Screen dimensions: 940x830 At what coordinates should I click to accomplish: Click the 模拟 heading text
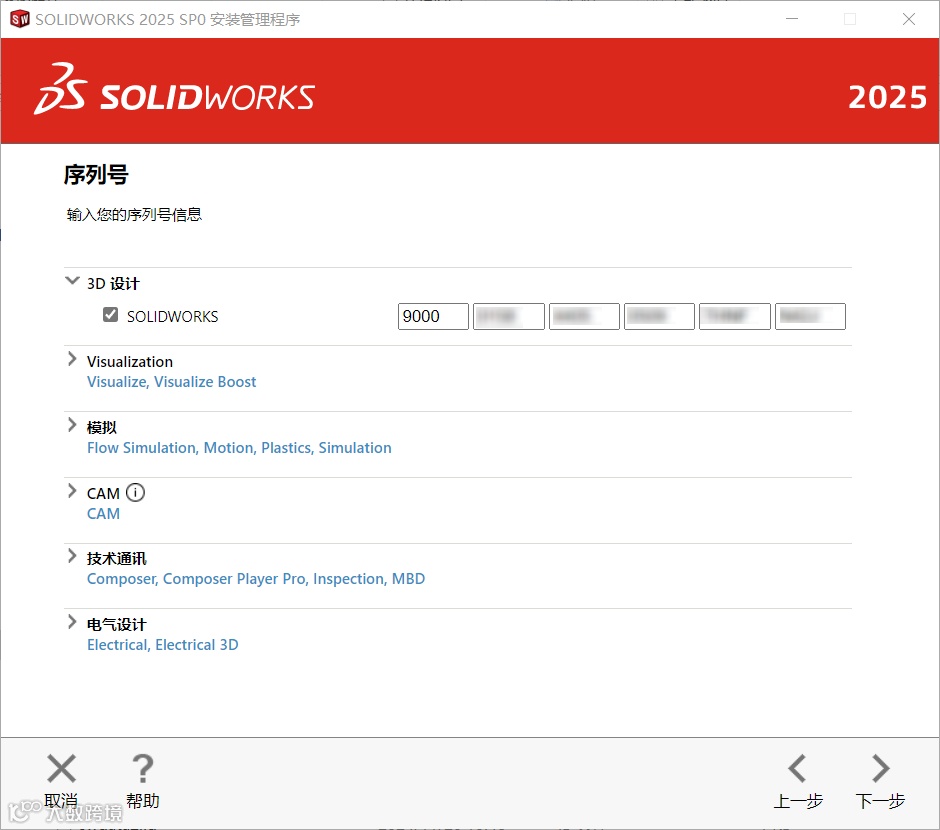[102, 427]
